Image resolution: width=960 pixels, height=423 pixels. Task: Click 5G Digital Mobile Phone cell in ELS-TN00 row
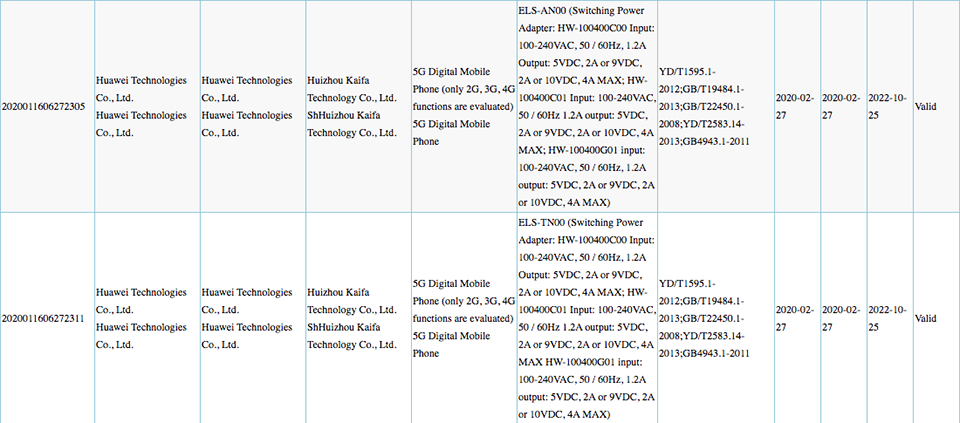pos(463,318)
